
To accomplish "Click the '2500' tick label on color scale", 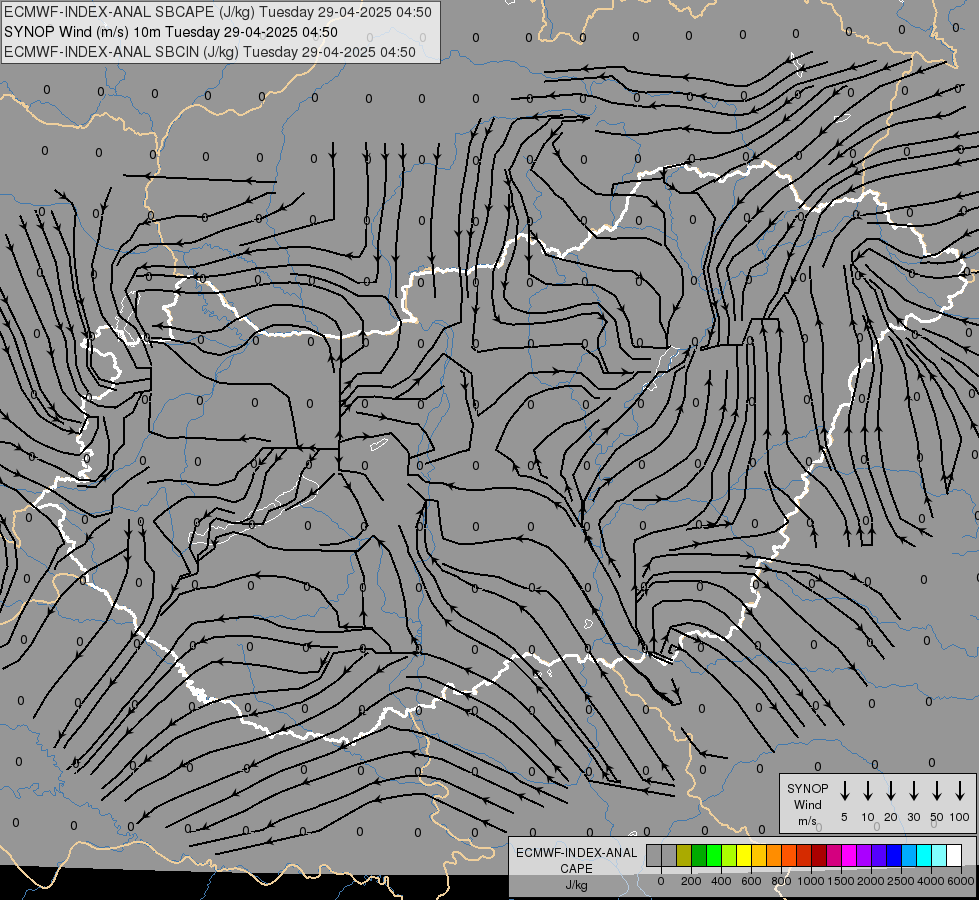I will 900,881.
